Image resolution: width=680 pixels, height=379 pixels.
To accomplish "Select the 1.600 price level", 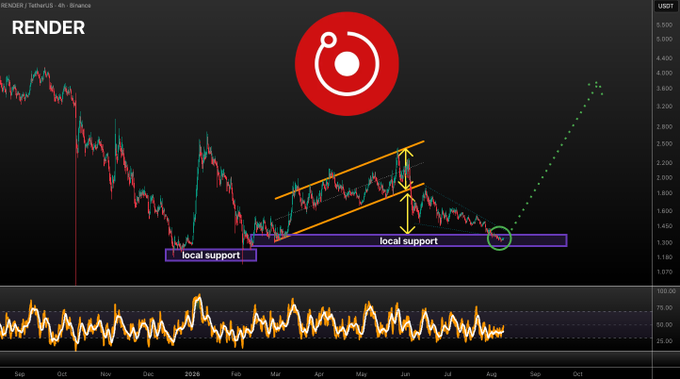I will (x=664, y=211).
